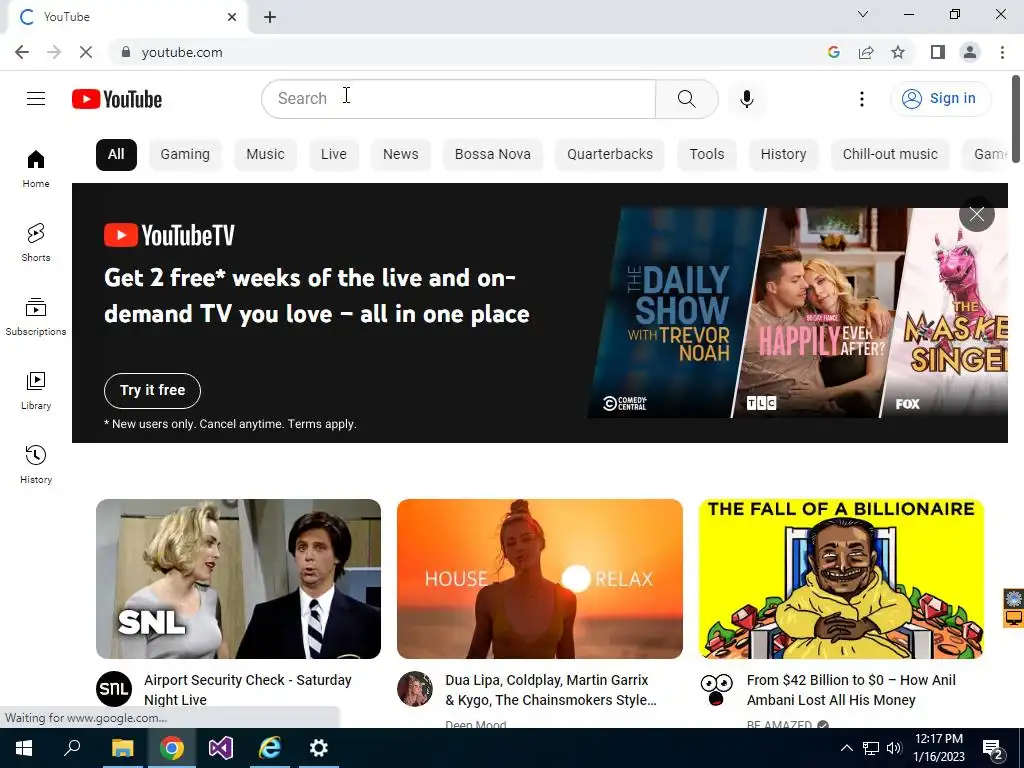Open Chrome side panel

coord(938,52)
